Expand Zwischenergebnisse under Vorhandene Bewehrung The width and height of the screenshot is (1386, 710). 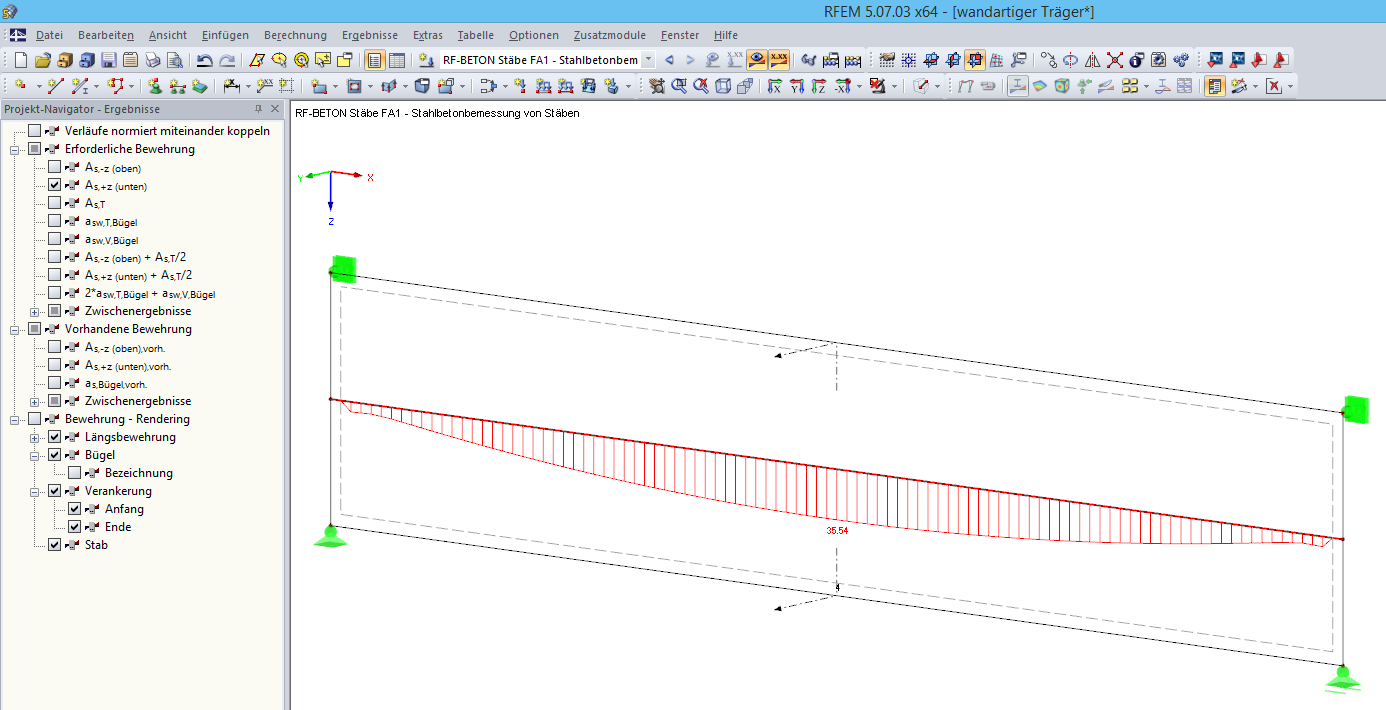(x=35, y=401)
